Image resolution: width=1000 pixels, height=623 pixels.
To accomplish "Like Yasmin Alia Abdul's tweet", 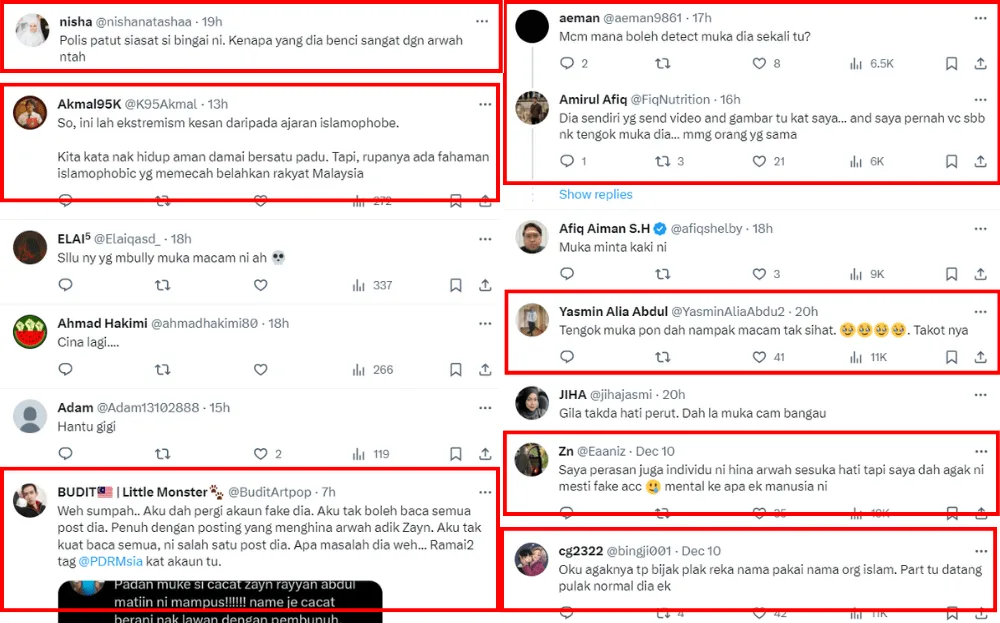I will click(x=760, y=357).
